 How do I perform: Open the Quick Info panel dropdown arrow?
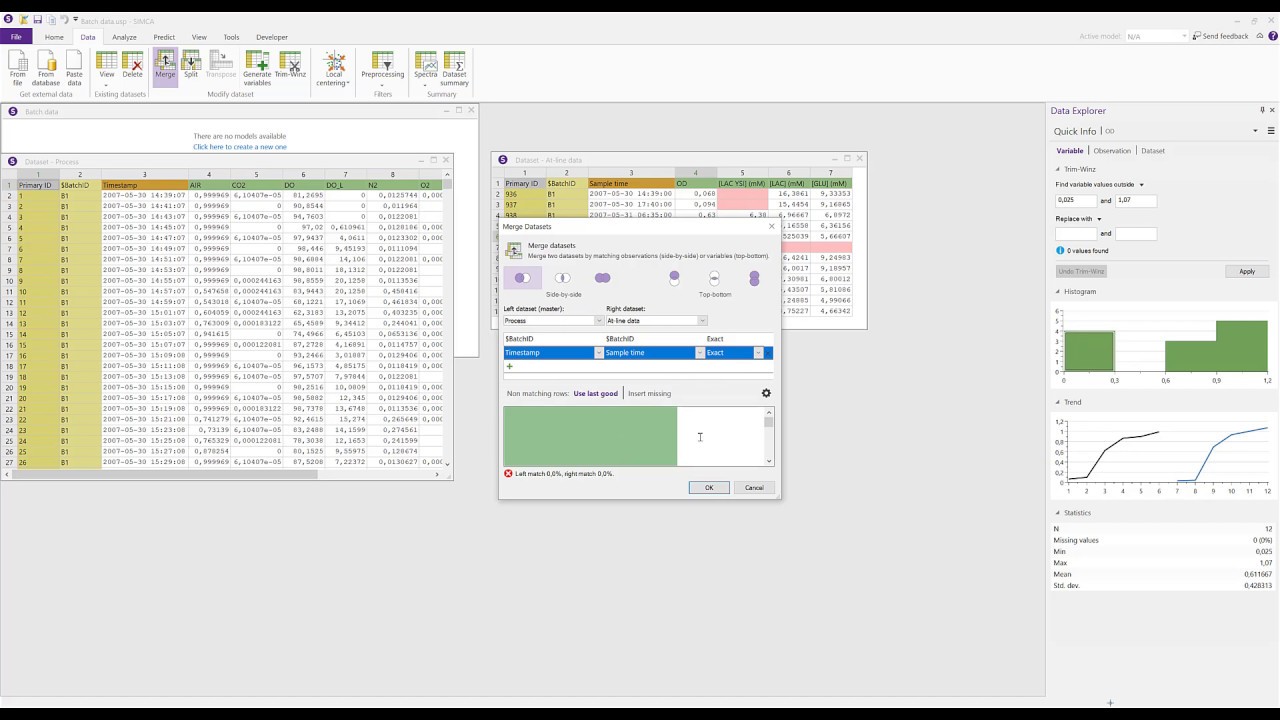click(1255, 131)
